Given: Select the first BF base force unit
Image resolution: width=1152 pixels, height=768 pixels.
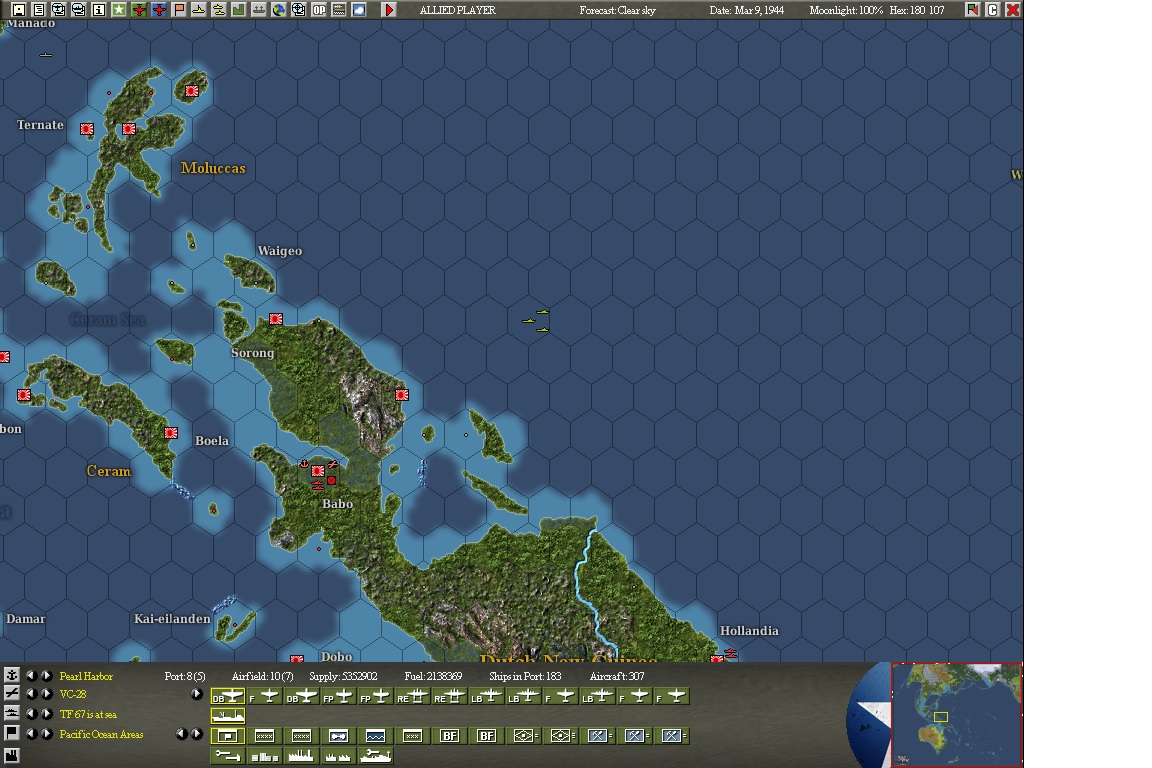Looking at the screenshot, I should pyautogui.click(x=450, y=736).
